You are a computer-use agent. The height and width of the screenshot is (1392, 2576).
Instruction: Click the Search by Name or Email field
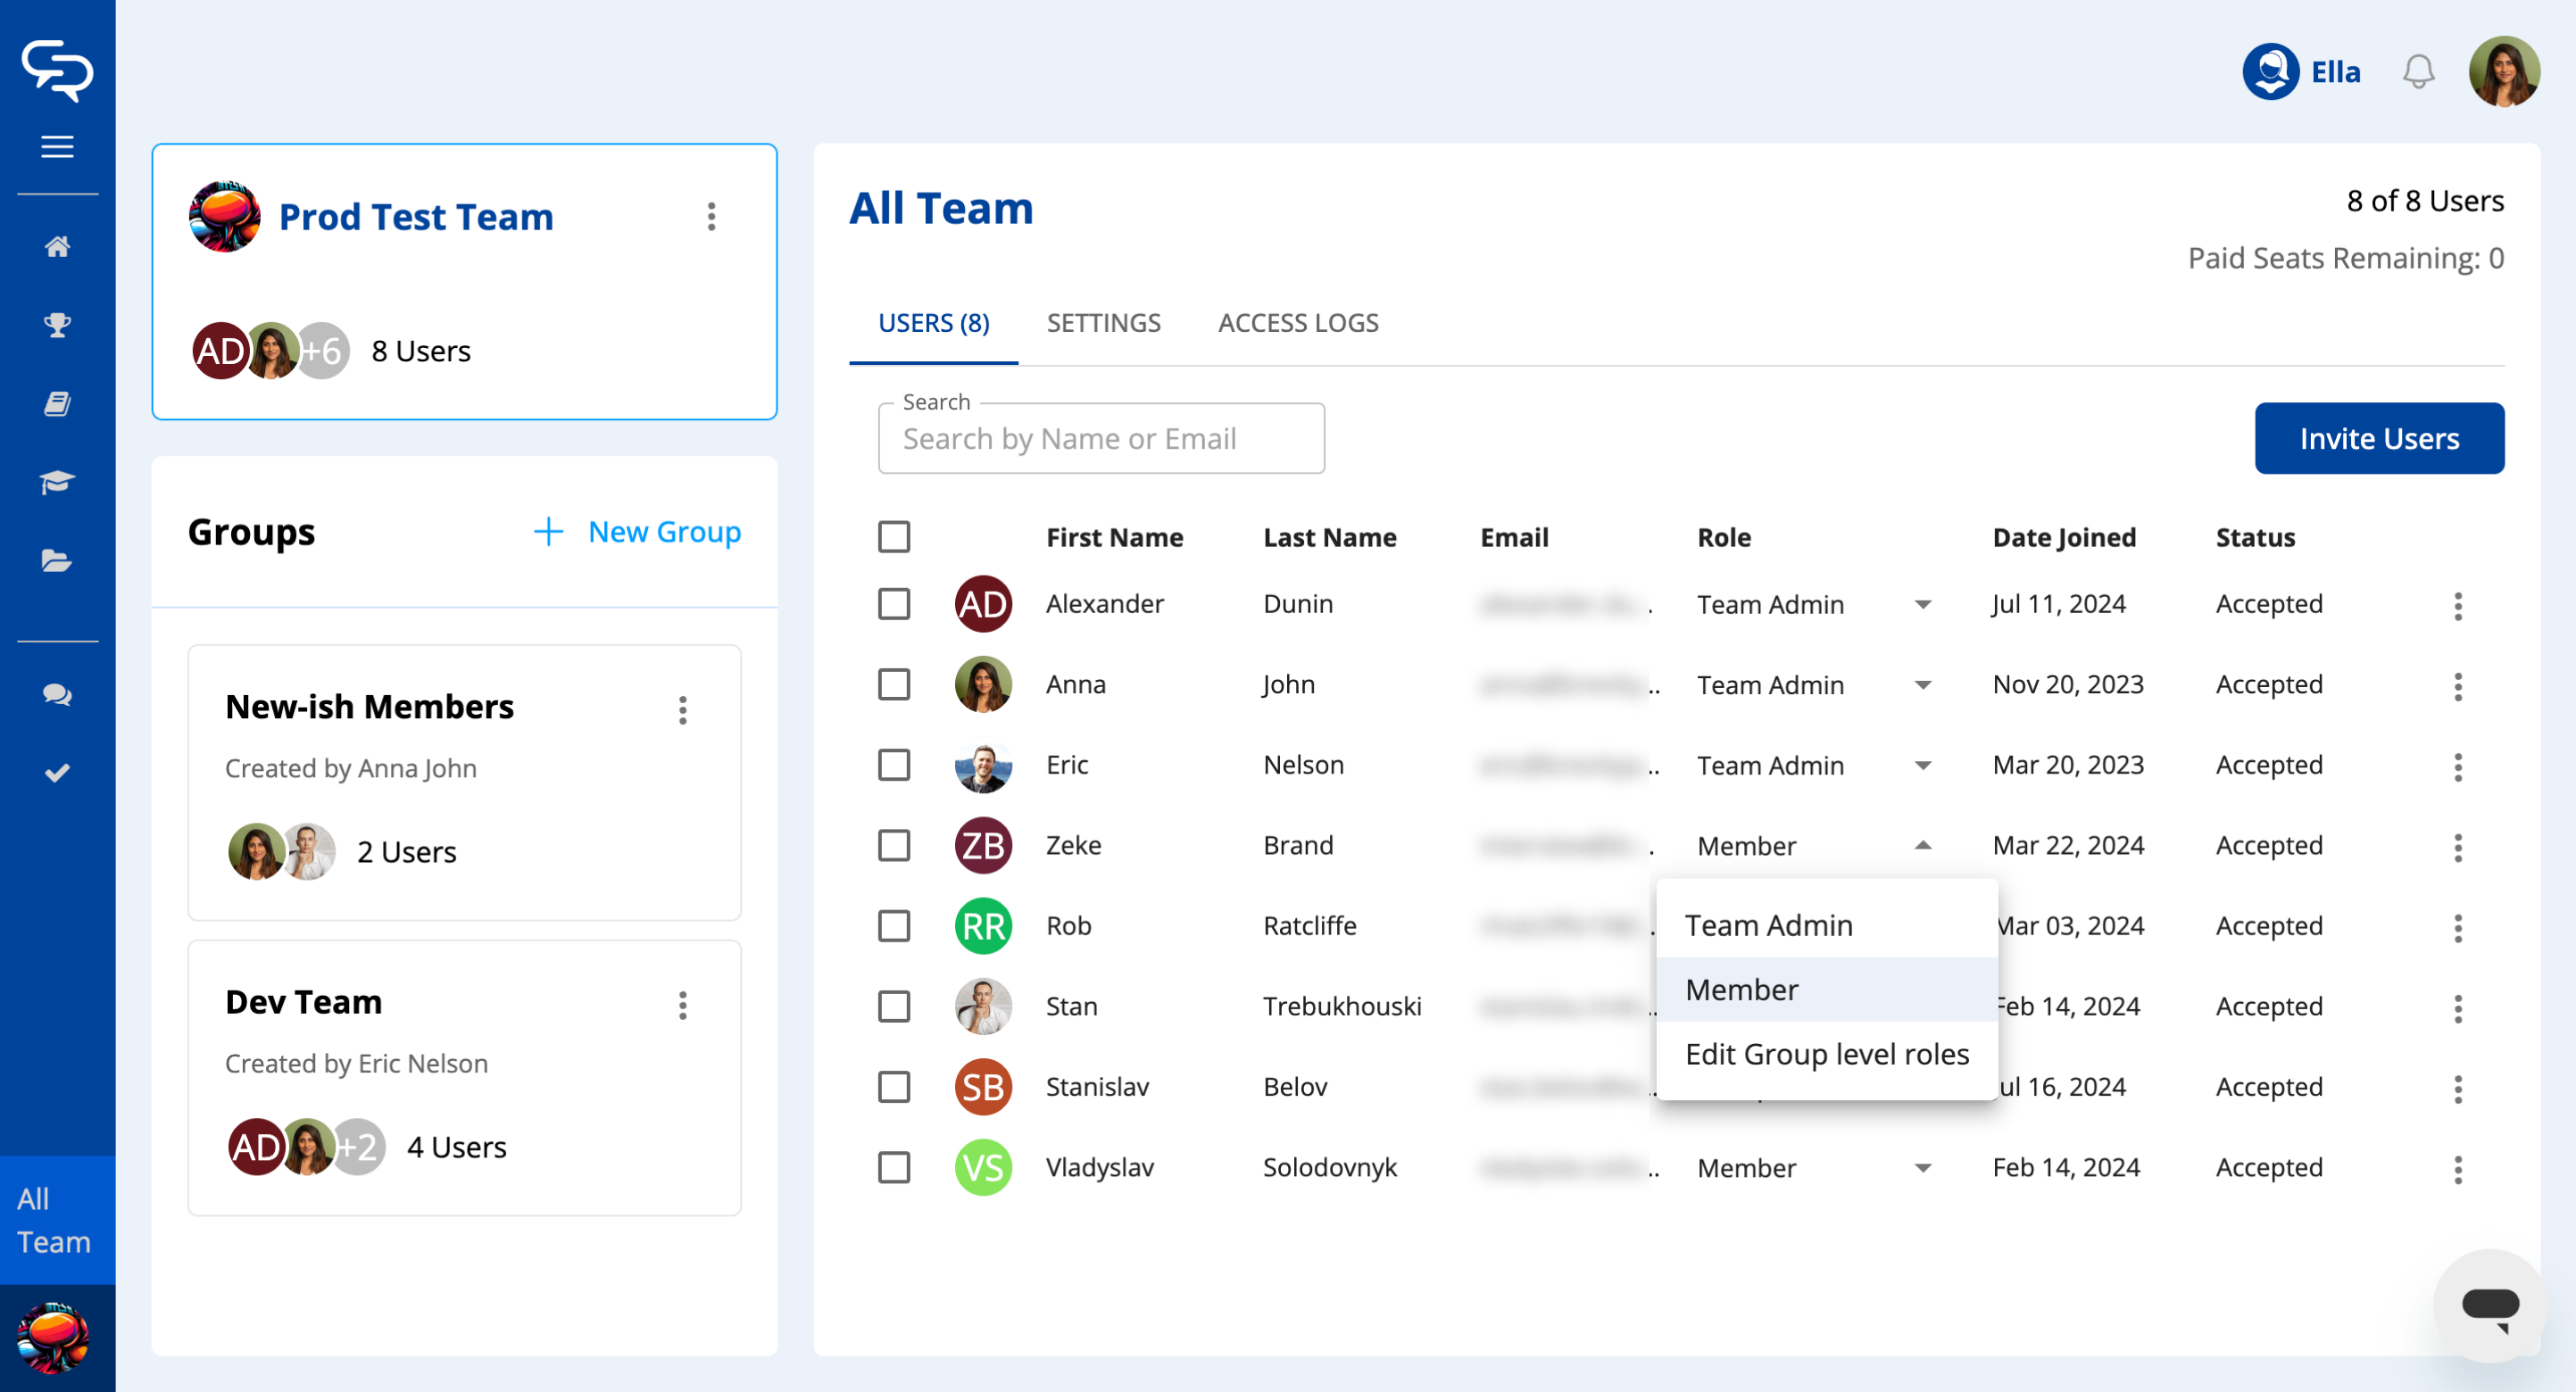coord(1100,439)
